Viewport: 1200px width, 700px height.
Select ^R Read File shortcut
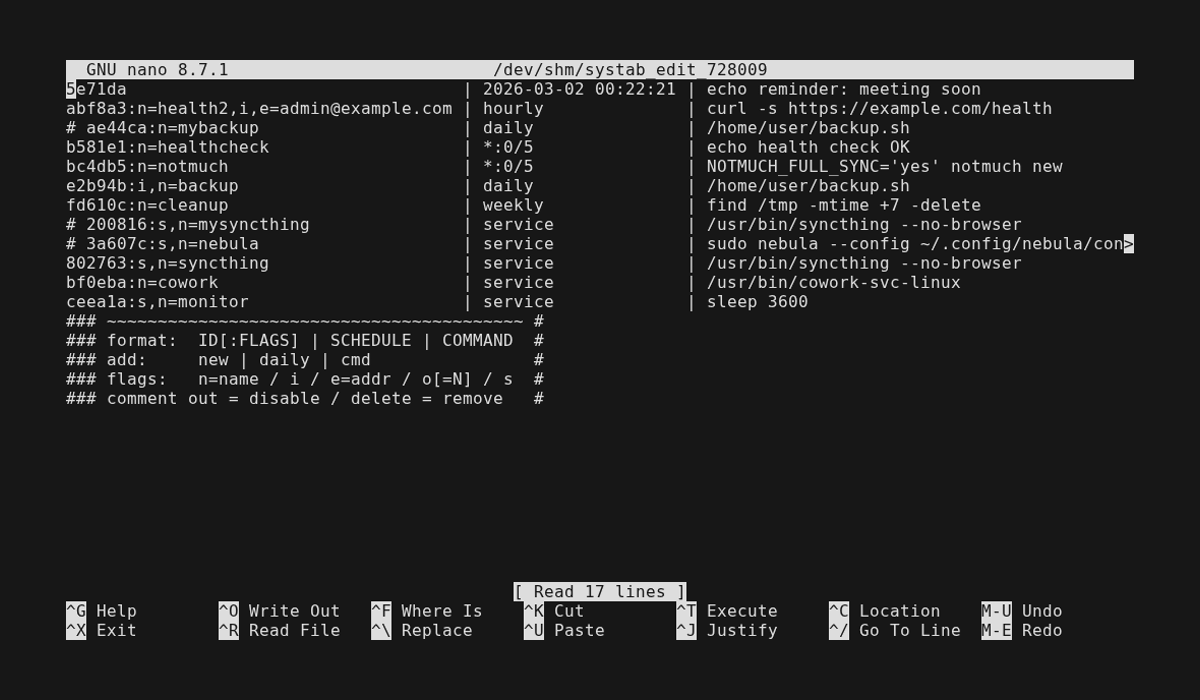279,630
